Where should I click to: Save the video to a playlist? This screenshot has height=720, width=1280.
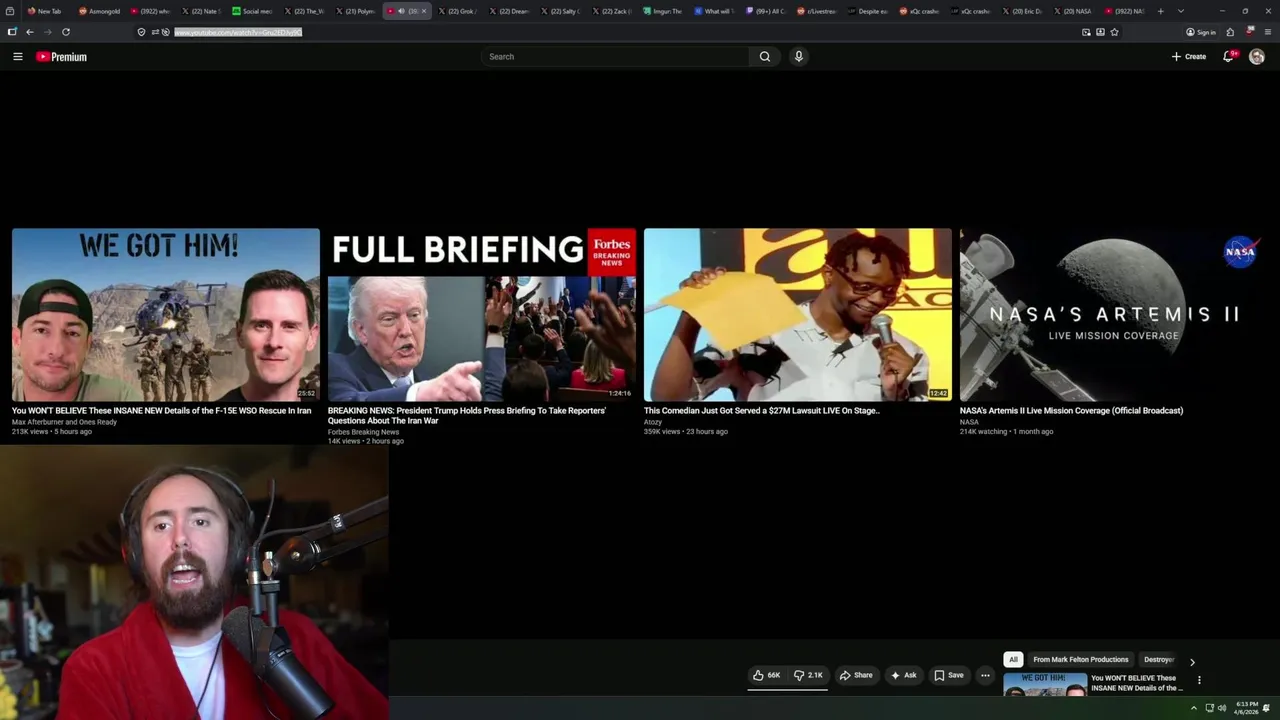[949, 675]
